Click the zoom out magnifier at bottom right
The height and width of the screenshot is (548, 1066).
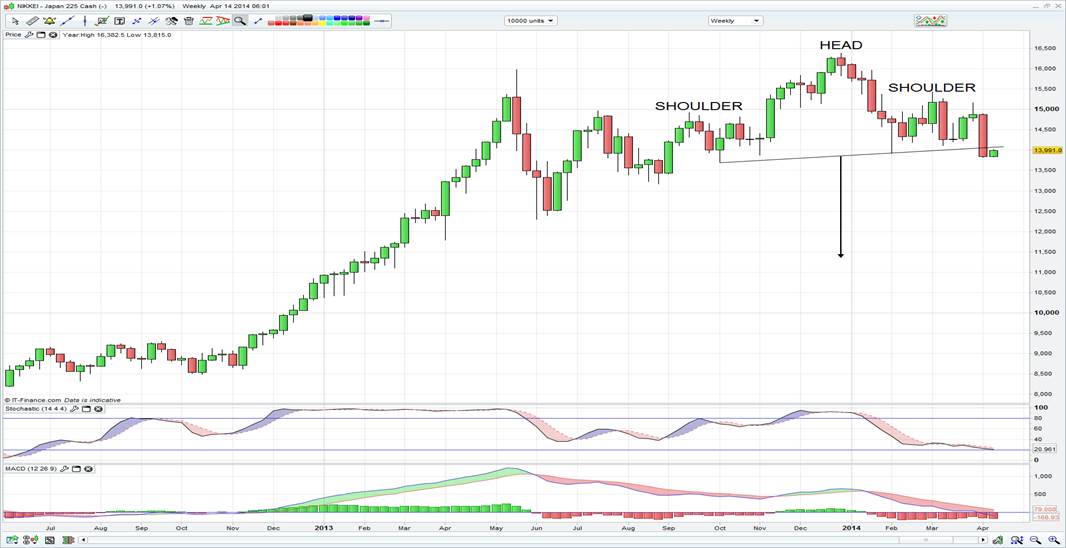point(1035,540)
